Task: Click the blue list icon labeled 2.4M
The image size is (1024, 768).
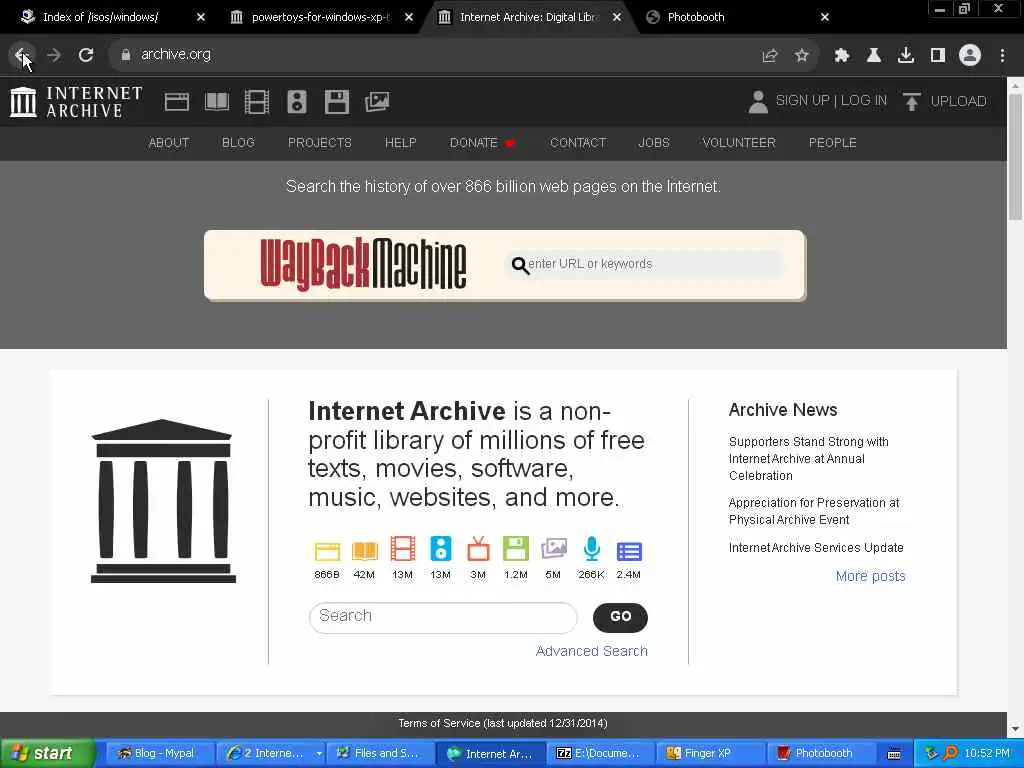Action: (x=629, y=552)
